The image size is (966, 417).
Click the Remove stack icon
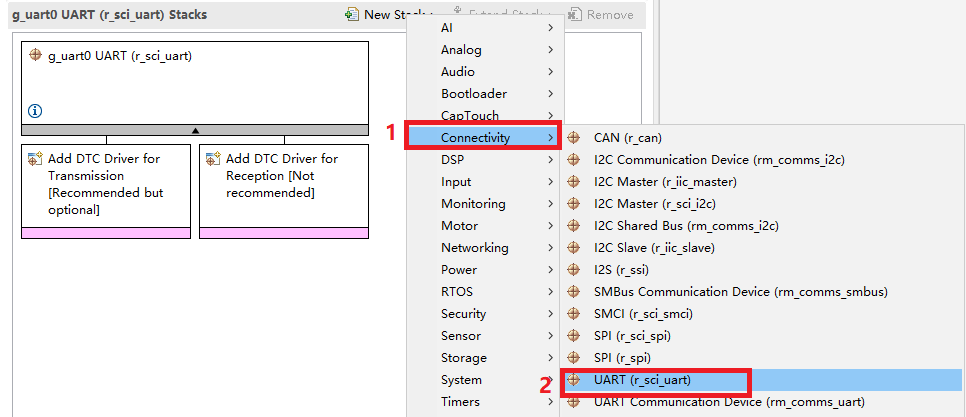pos(574,14)
